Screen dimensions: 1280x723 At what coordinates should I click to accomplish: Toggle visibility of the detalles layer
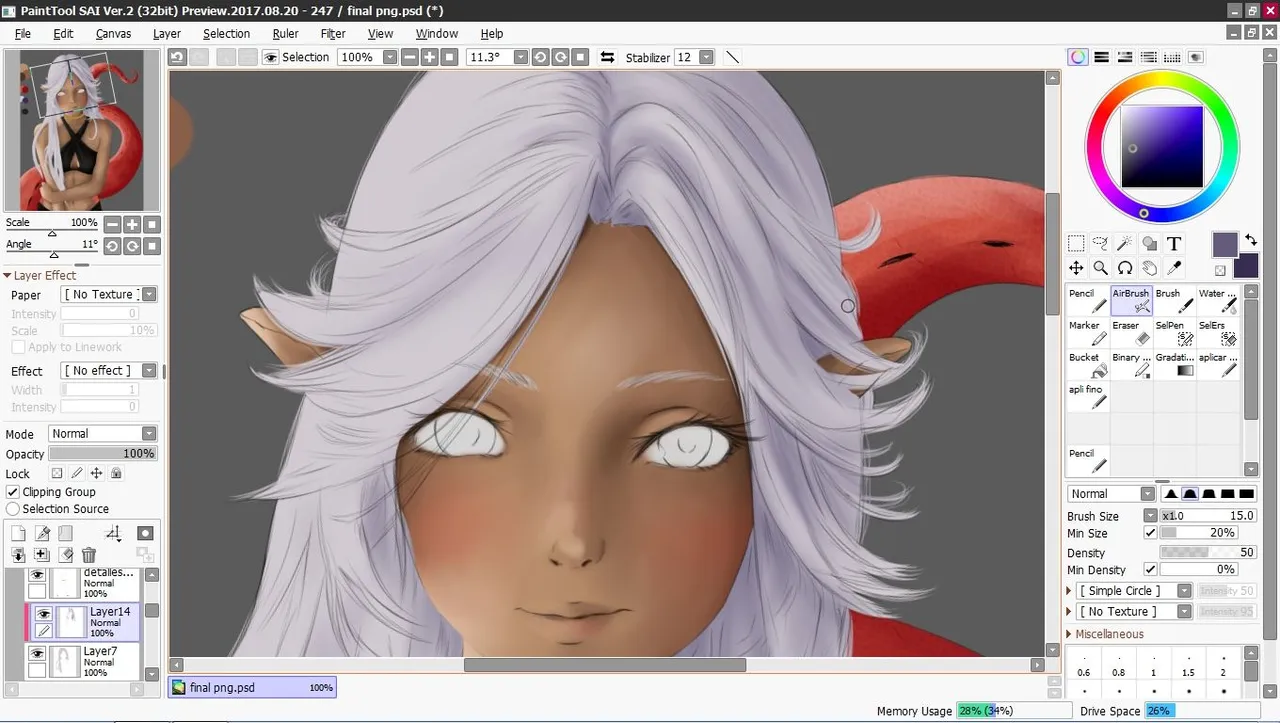[37, 575]
